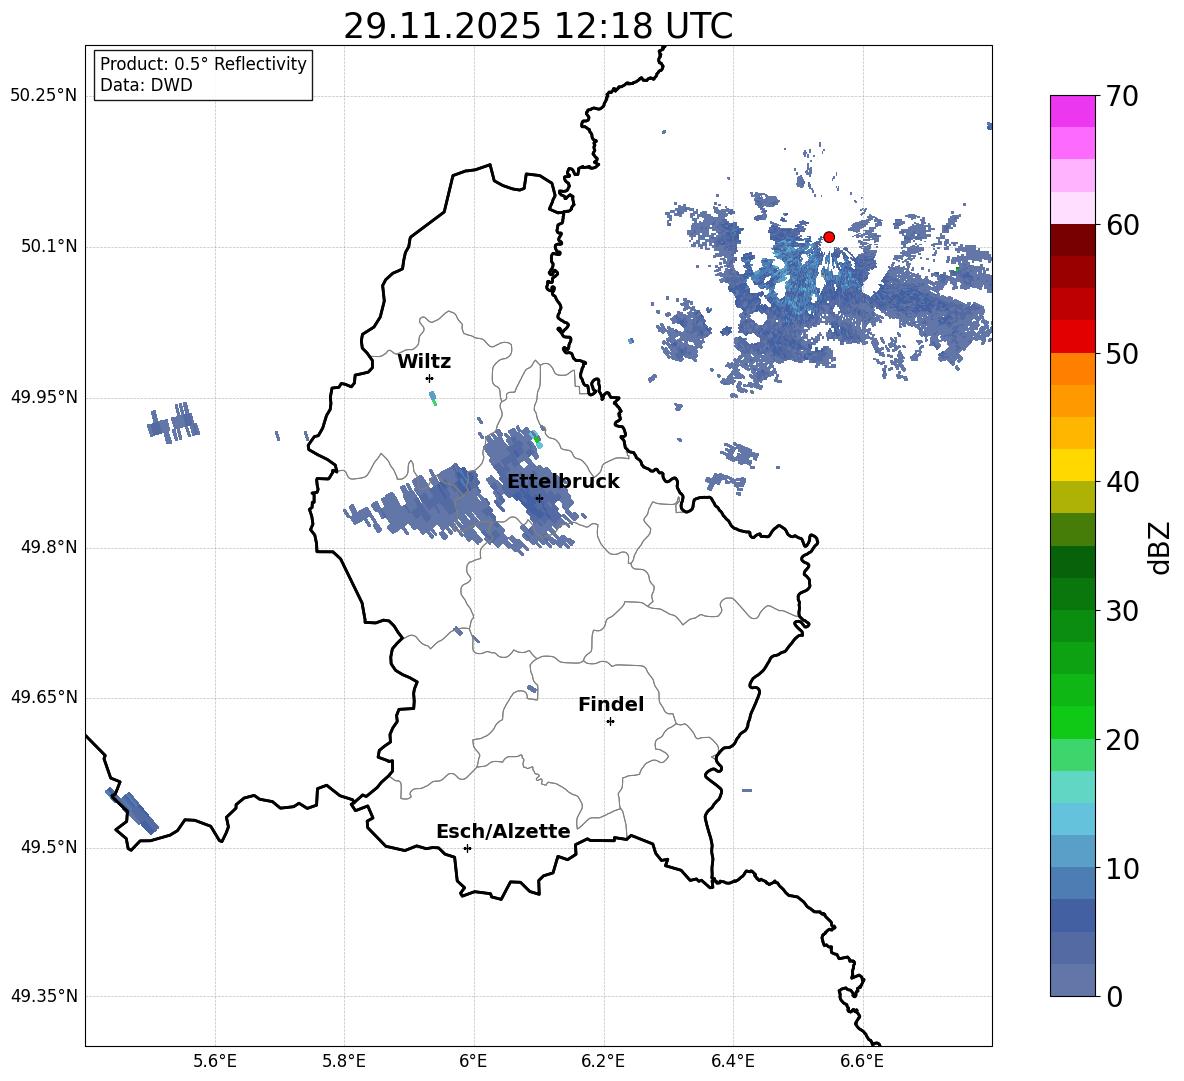Click the Esch/Alzette city label
The height and width of the screenshot is (1081, 1184).
tap(503, 831)
